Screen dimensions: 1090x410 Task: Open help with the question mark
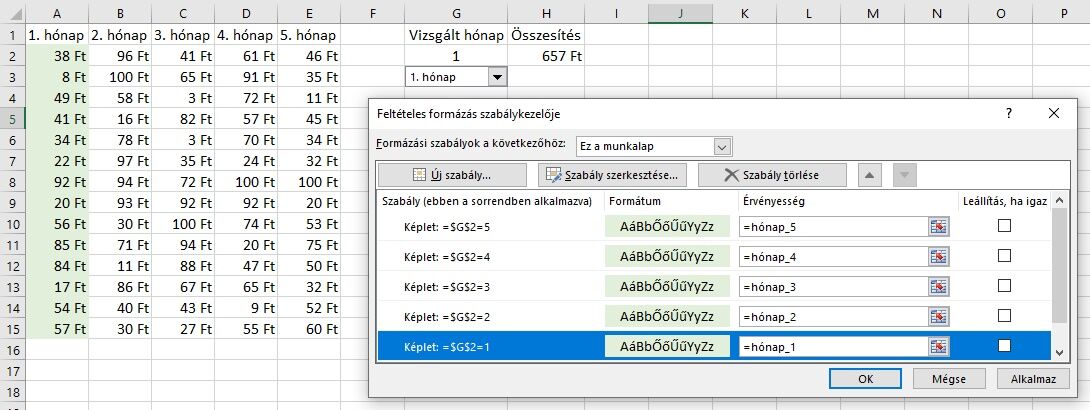click(x=1009, y=113)
